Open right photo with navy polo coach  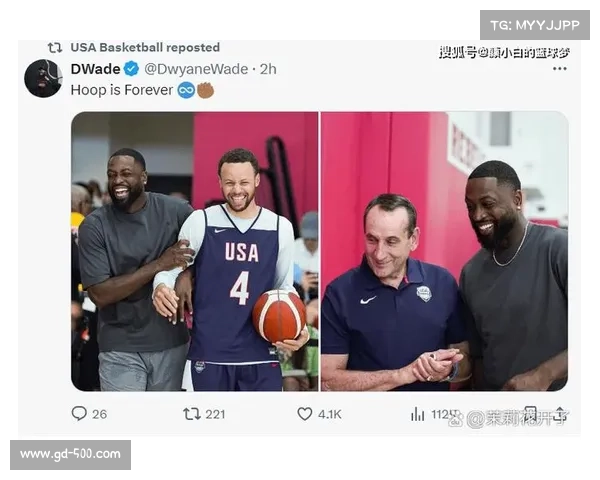click(x=444, y=251)
